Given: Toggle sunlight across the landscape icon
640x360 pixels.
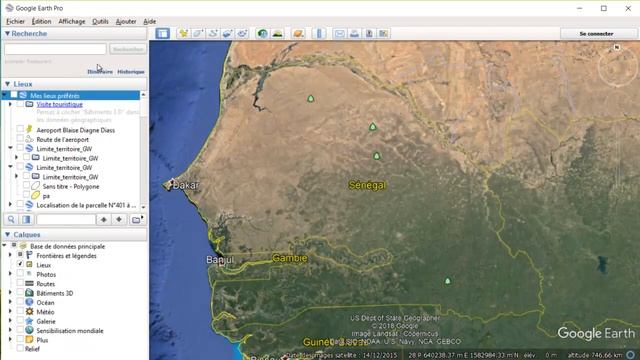Looking at the screenshot, I should [277, 33].
